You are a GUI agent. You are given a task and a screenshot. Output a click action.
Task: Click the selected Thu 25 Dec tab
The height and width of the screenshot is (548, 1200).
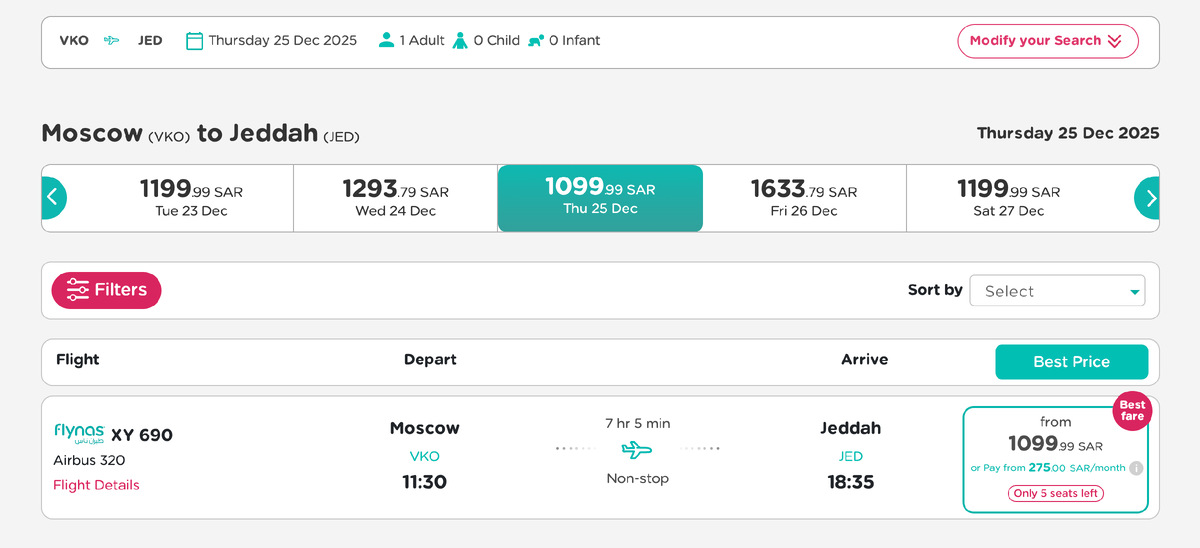[x=600, y=198]
